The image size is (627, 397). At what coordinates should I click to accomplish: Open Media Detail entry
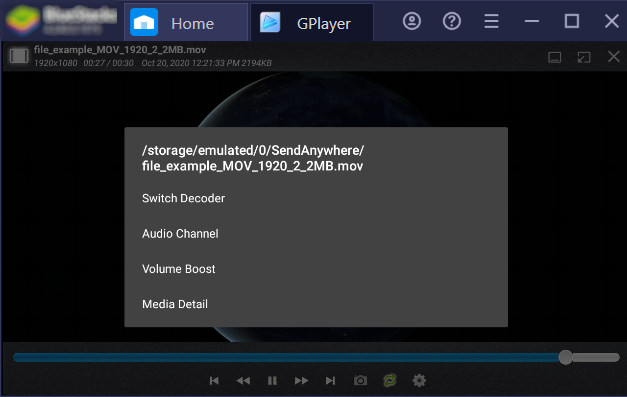pyautogui.click(x=316, y=304)
